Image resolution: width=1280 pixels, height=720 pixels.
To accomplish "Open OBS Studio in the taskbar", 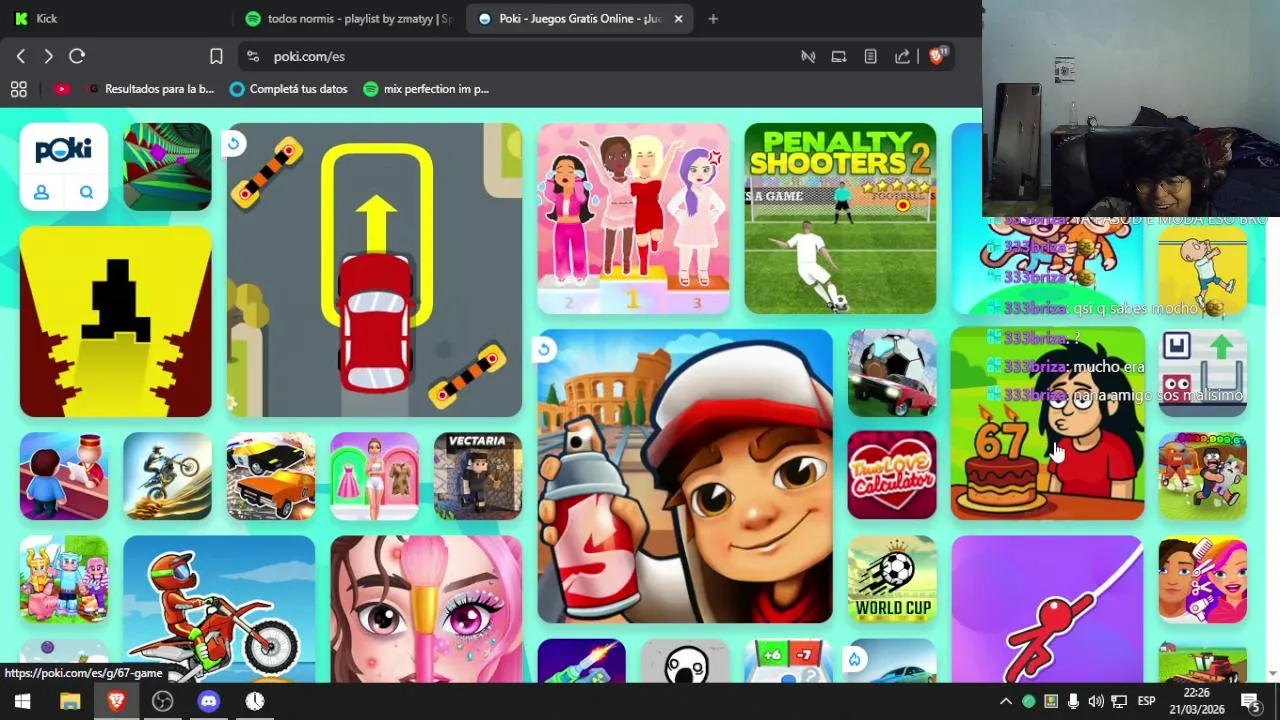I will [x=162, y=701].
